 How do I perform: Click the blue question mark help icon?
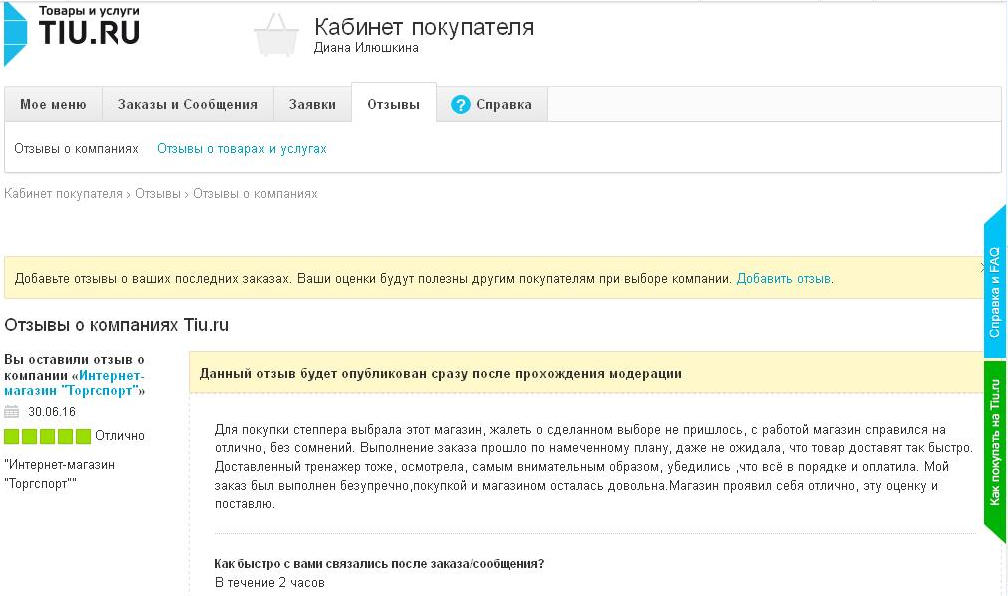tap(460, 104)
